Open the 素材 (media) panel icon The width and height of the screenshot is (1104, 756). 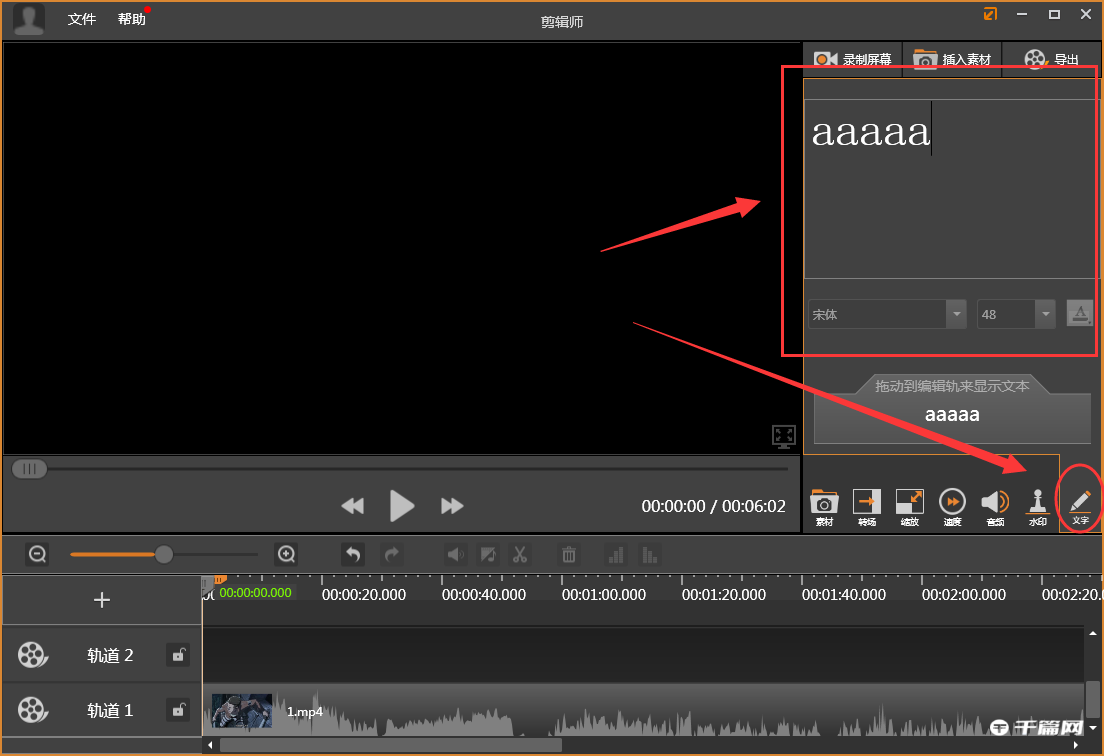coord(824,503)
